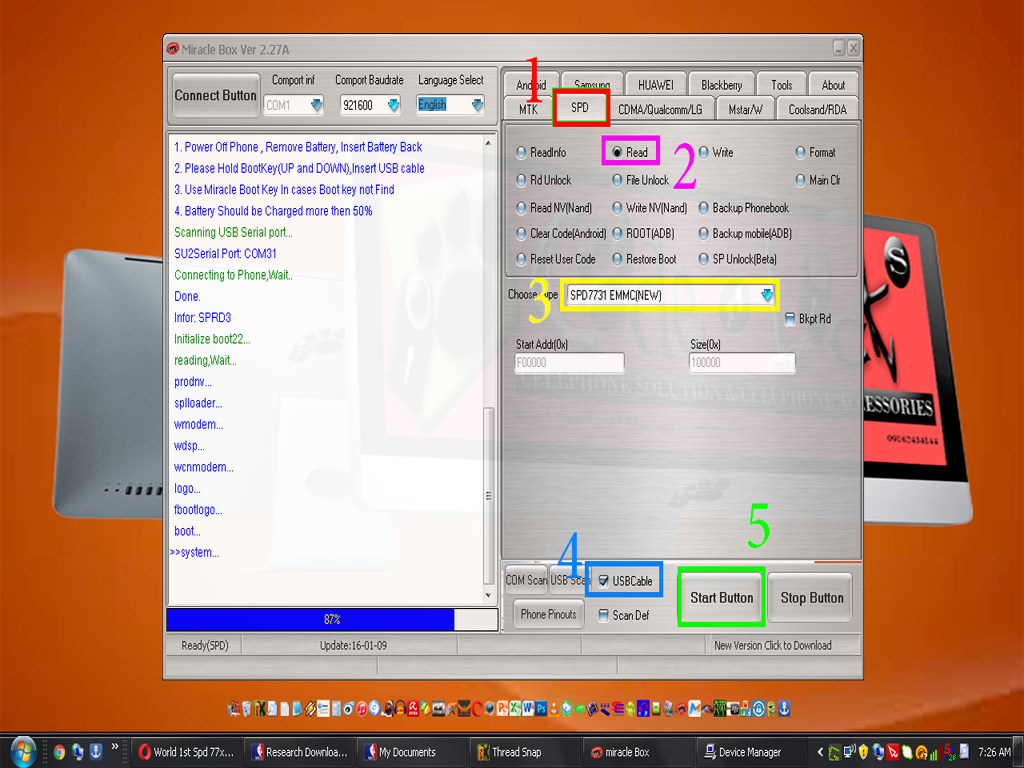The height and width of the screenshot is (768, 1024).
Task: Tick the Bkpt Rd checkbox
Action: [x=790, y=320]
